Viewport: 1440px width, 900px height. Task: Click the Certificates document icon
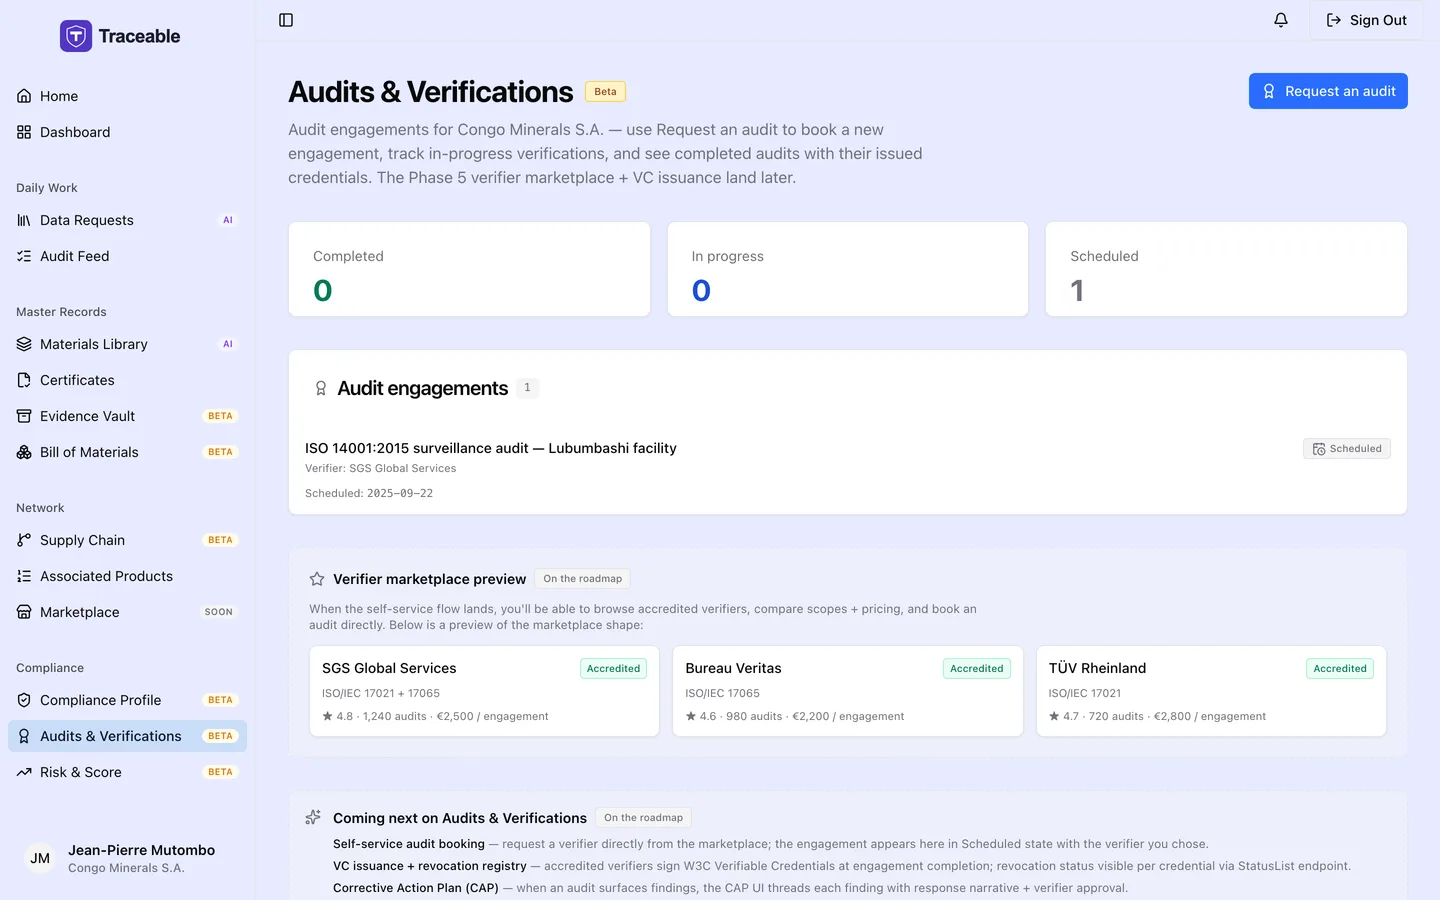coord(24,380)
